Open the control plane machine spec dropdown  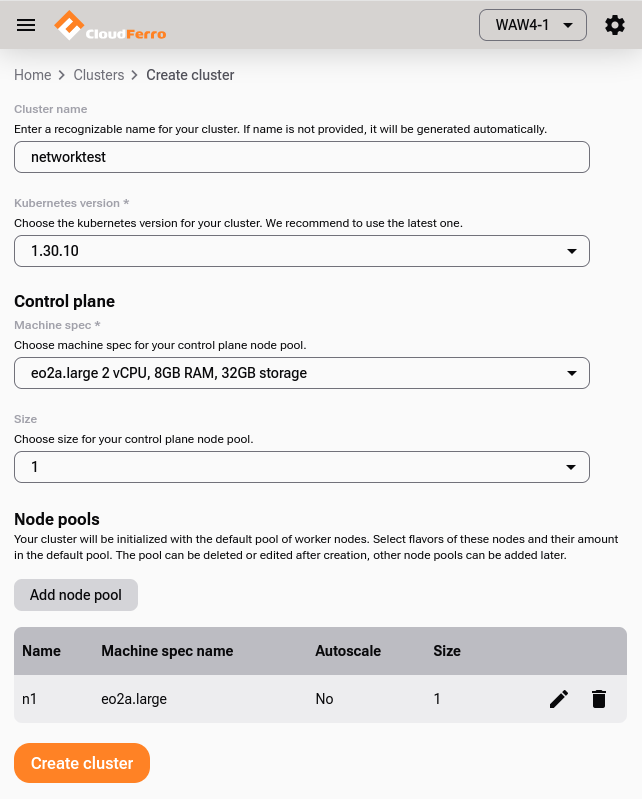[302, 373]
